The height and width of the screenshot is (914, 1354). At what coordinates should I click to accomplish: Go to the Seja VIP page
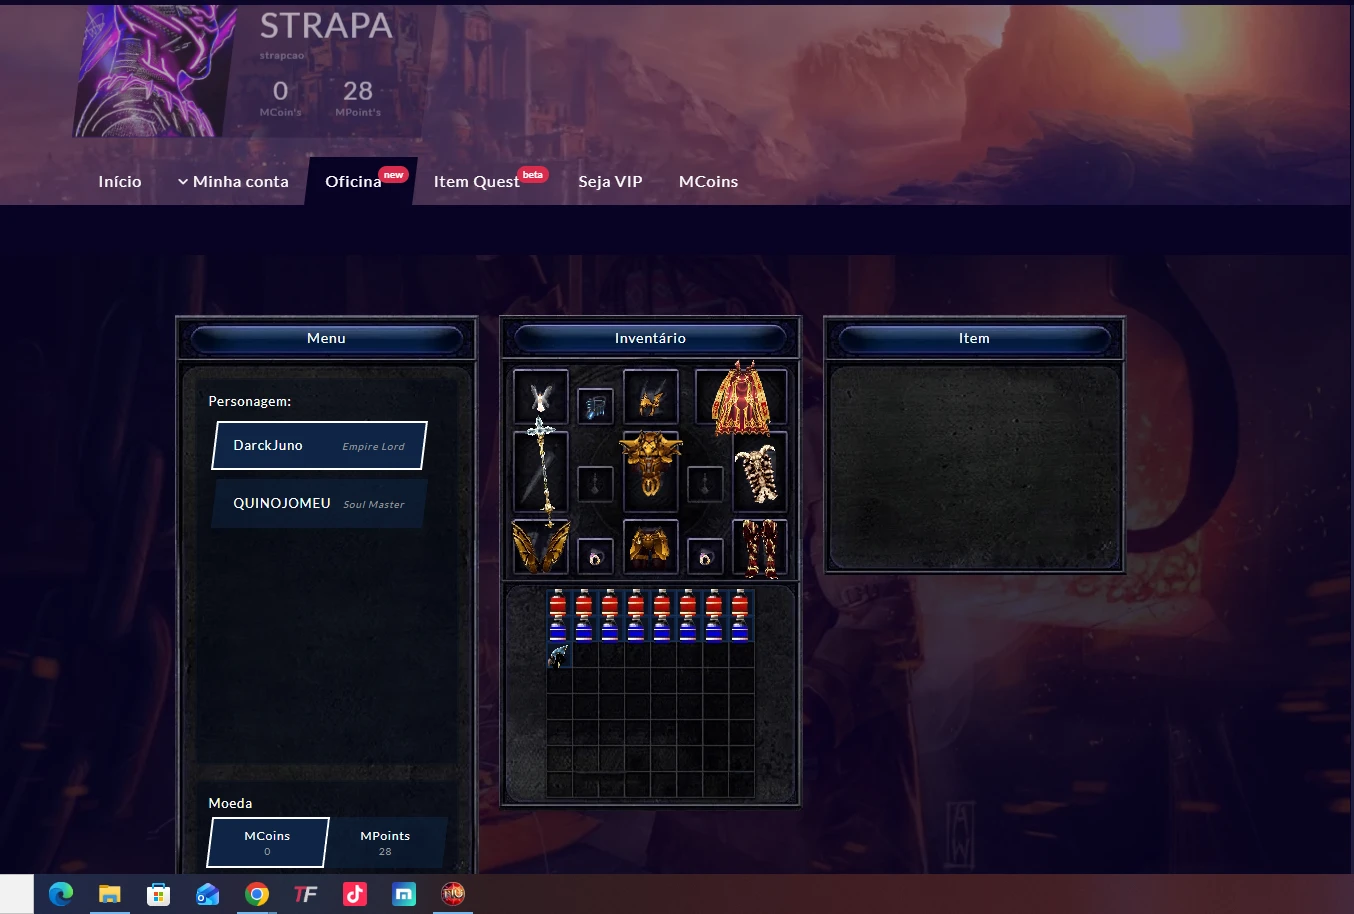coord(610,181)
